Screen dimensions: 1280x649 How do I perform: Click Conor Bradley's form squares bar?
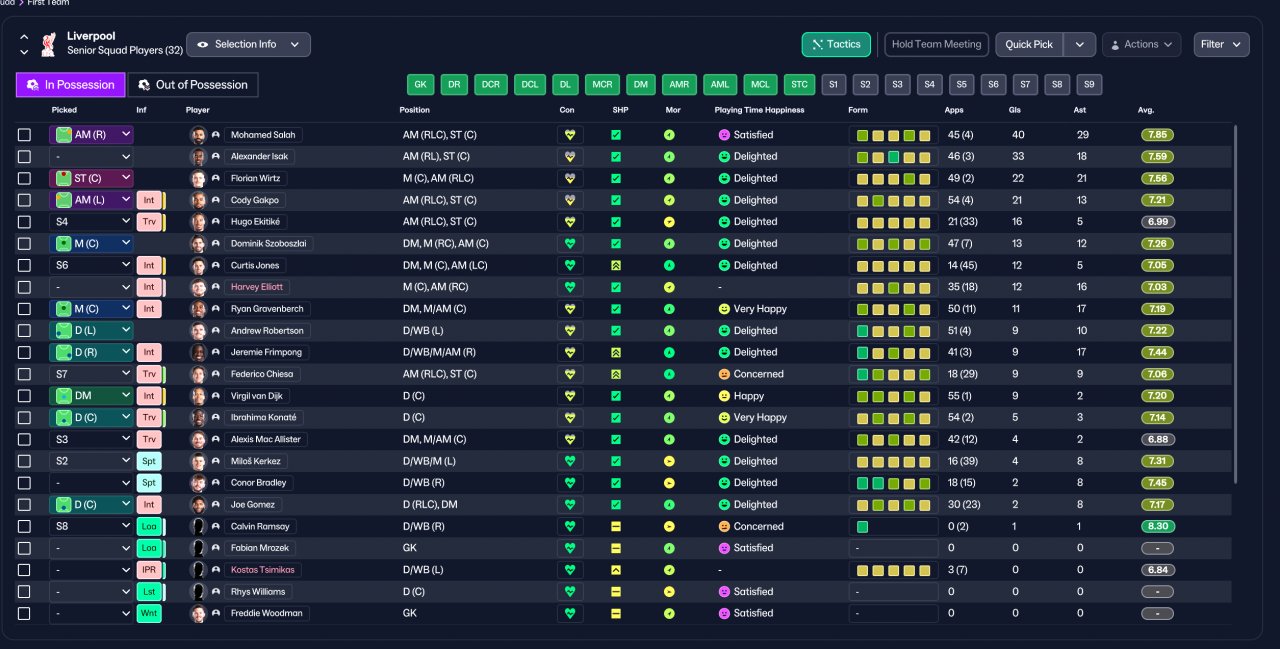[893, 483]
